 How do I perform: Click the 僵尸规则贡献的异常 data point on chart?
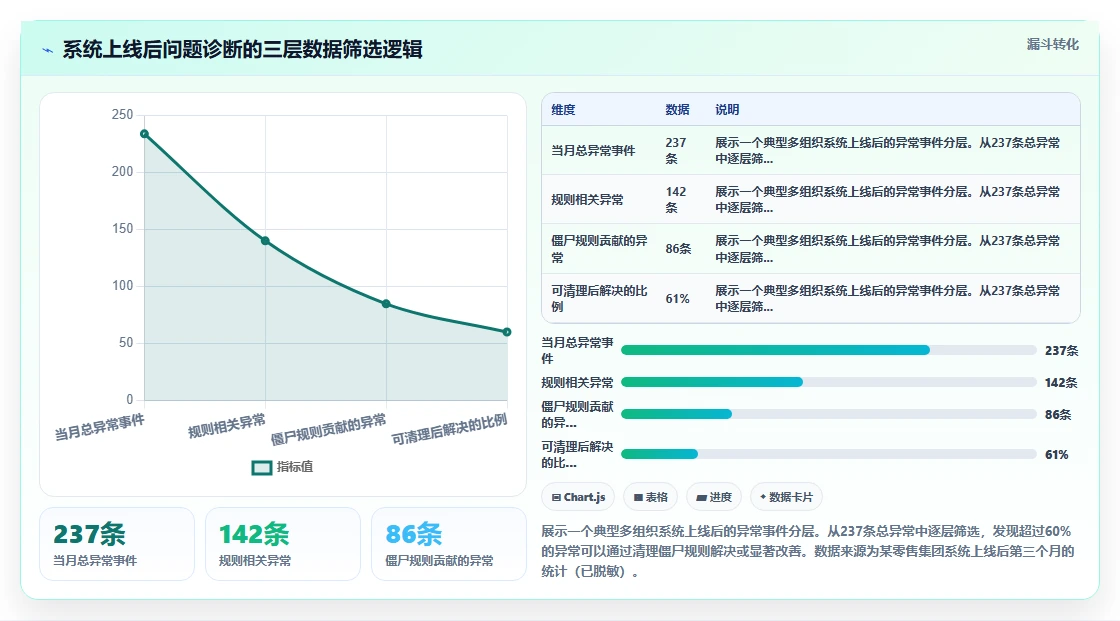(386, 304)
